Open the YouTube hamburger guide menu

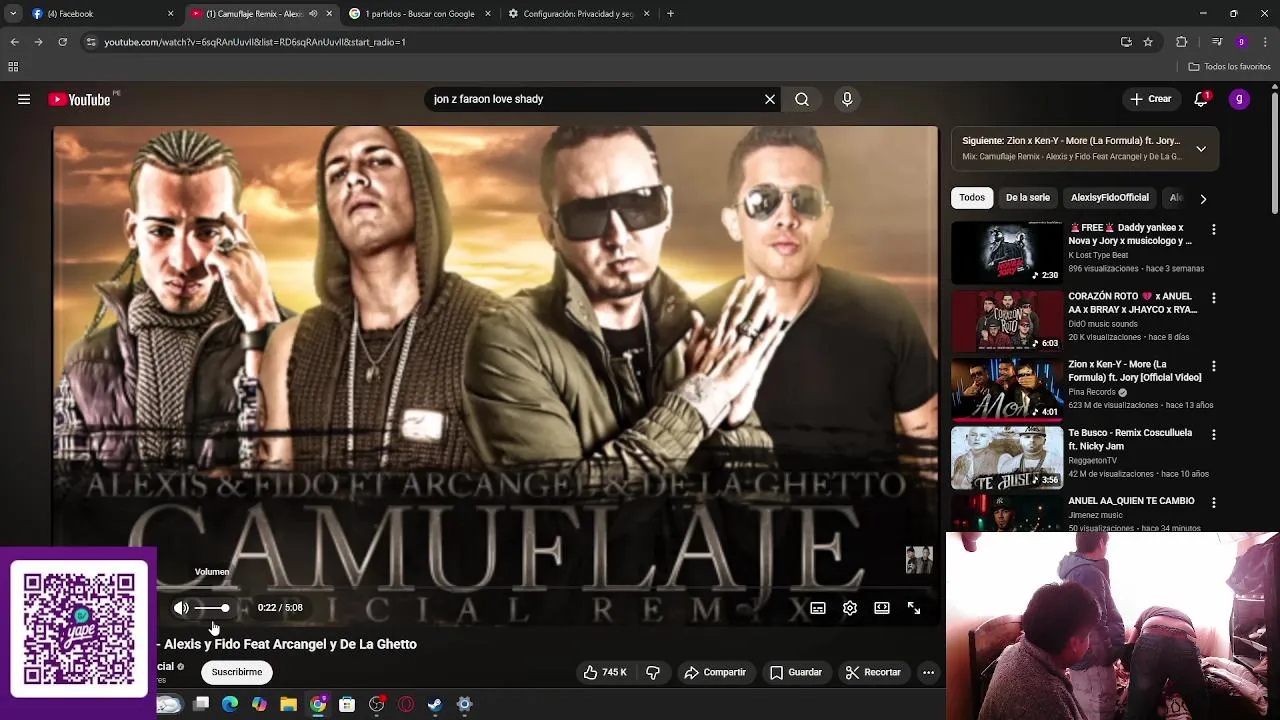(24, 99)
